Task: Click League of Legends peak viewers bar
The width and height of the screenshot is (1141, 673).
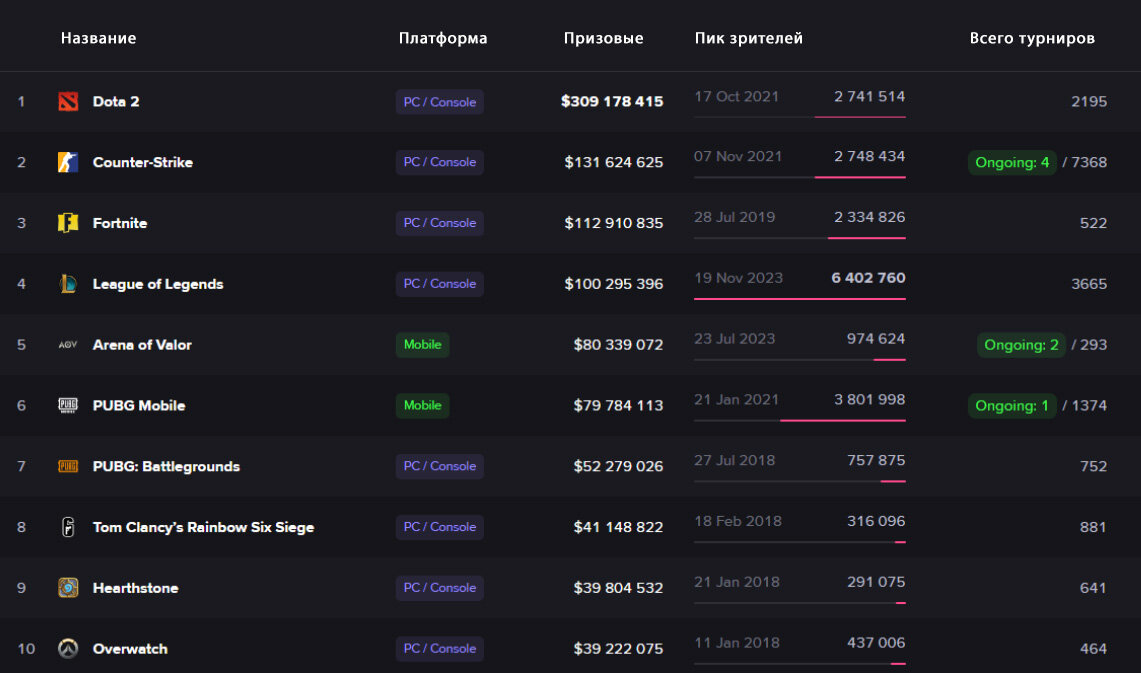Action: [x=800, y=298]
